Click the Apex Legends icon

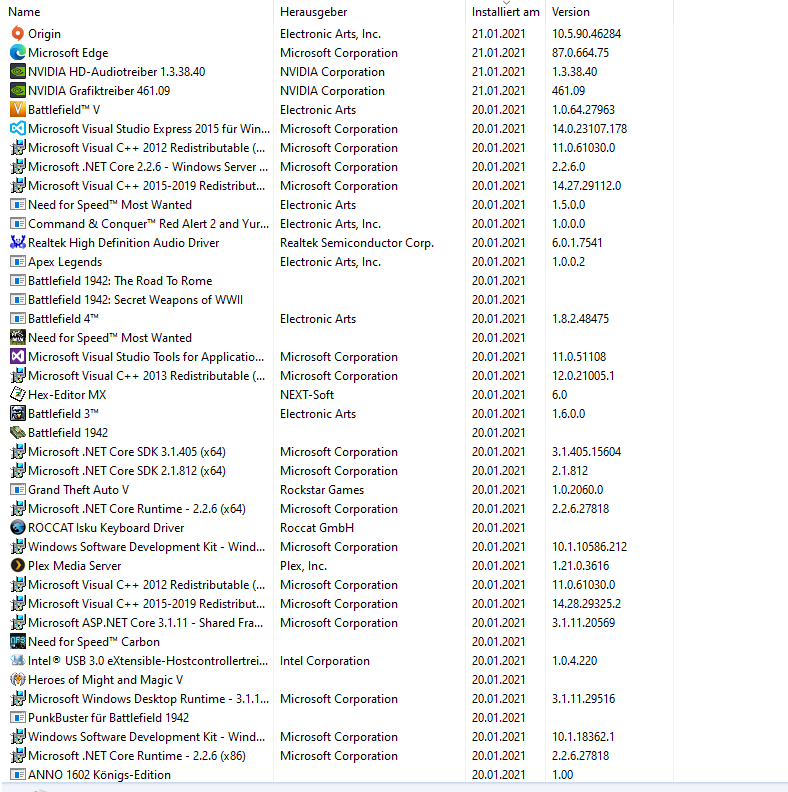click(x=18, y=262)
